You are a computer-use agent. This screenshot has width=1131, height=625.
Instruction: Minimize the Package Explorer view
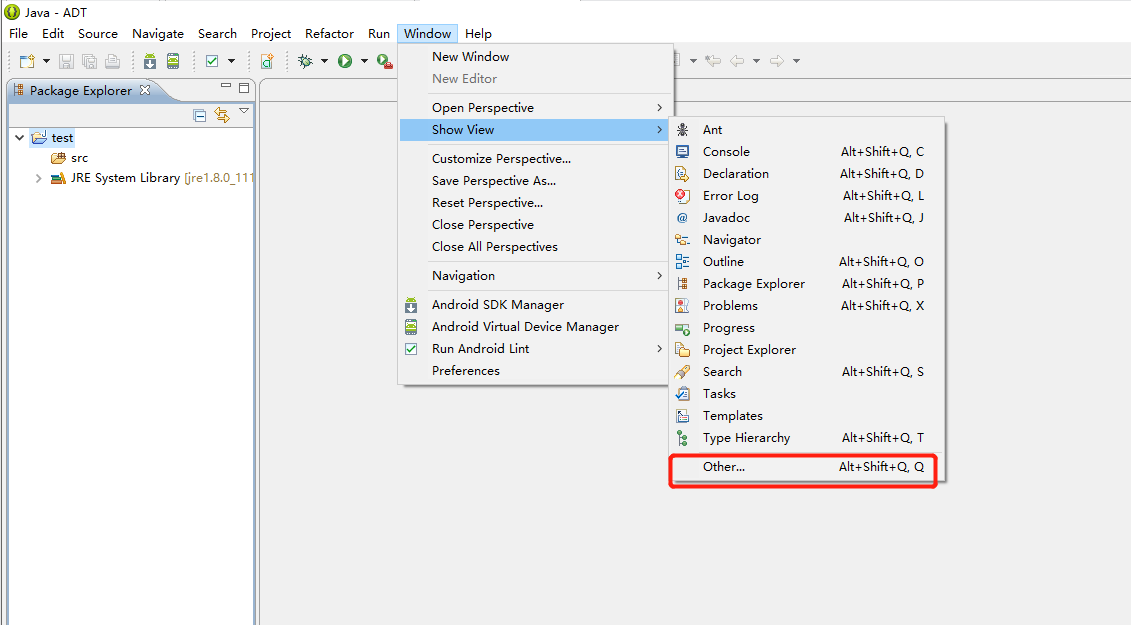[x=226, y=86]
